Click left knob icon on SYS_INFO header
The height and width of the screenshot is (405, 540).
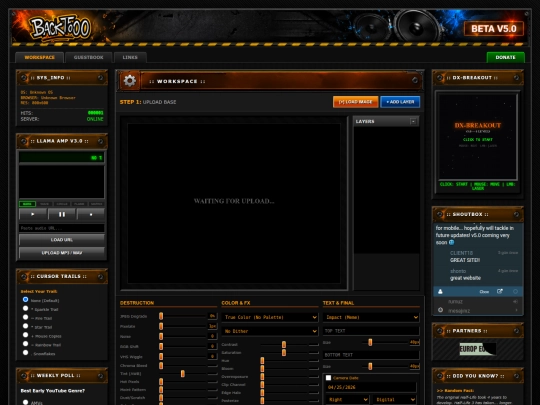[24, 78]
